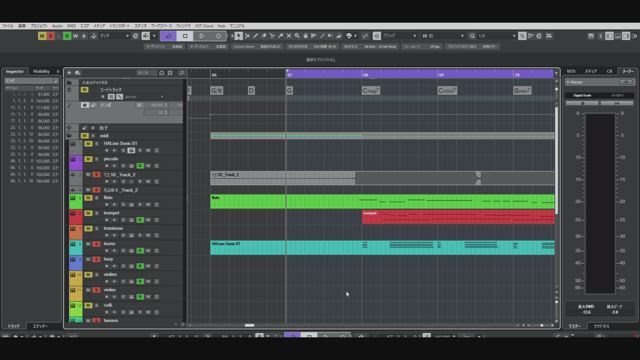640x360 pixels.
Task: Open the automation mode dropdown in toolbar
Action: (114, 36)
